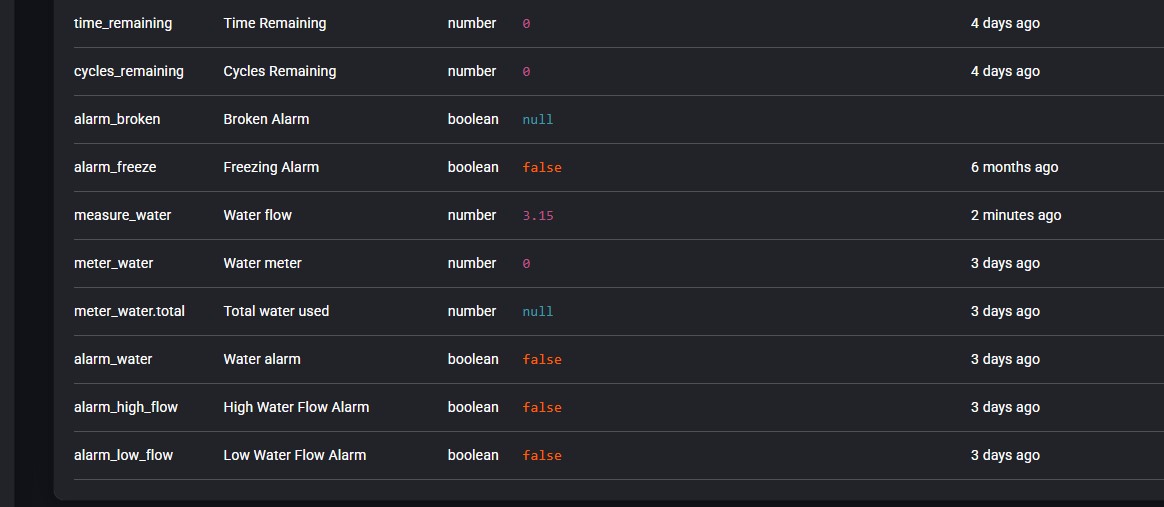Select the false value of Freezing Alarm
The image size is (1164, 507).
[x=541, y=168]
